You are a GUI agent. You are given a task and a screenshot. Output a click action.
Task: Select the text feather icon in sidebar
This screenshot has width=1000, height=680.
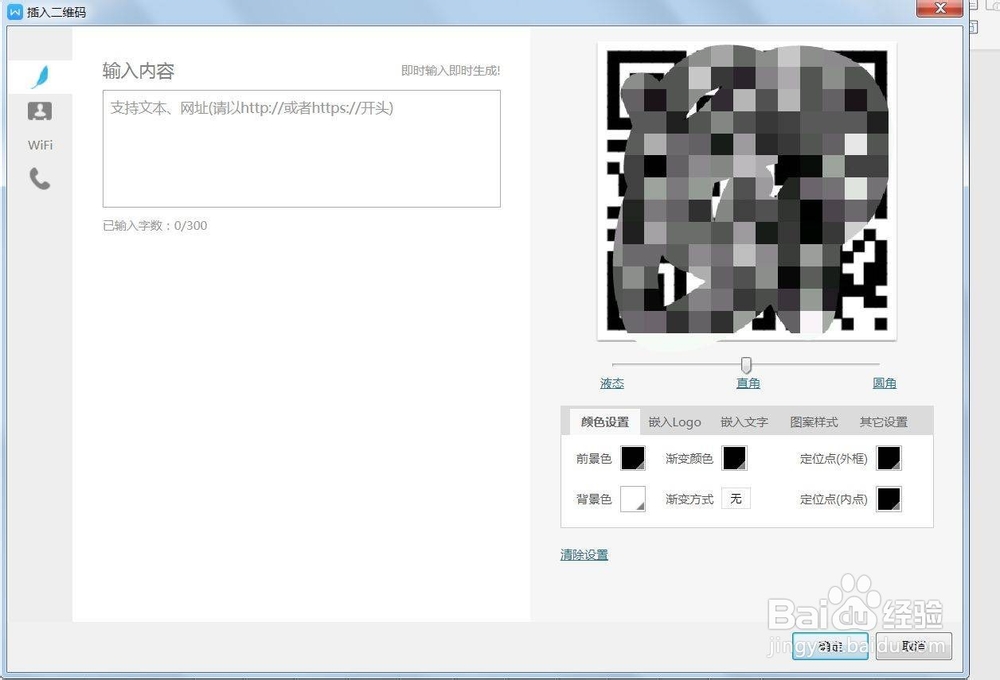[40, 77]
